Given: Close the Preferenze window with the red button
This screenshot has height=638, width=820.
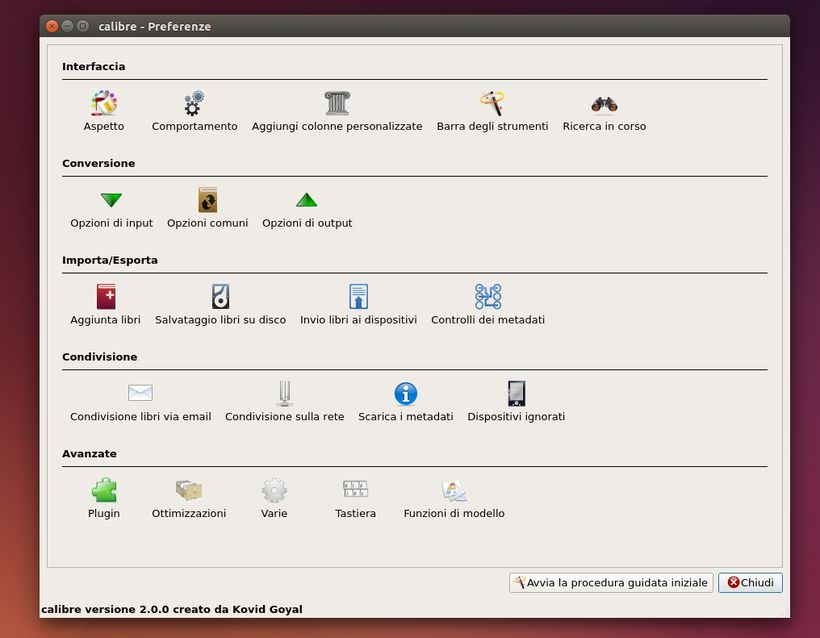Looking at the screenshot, I should [52, 26].
